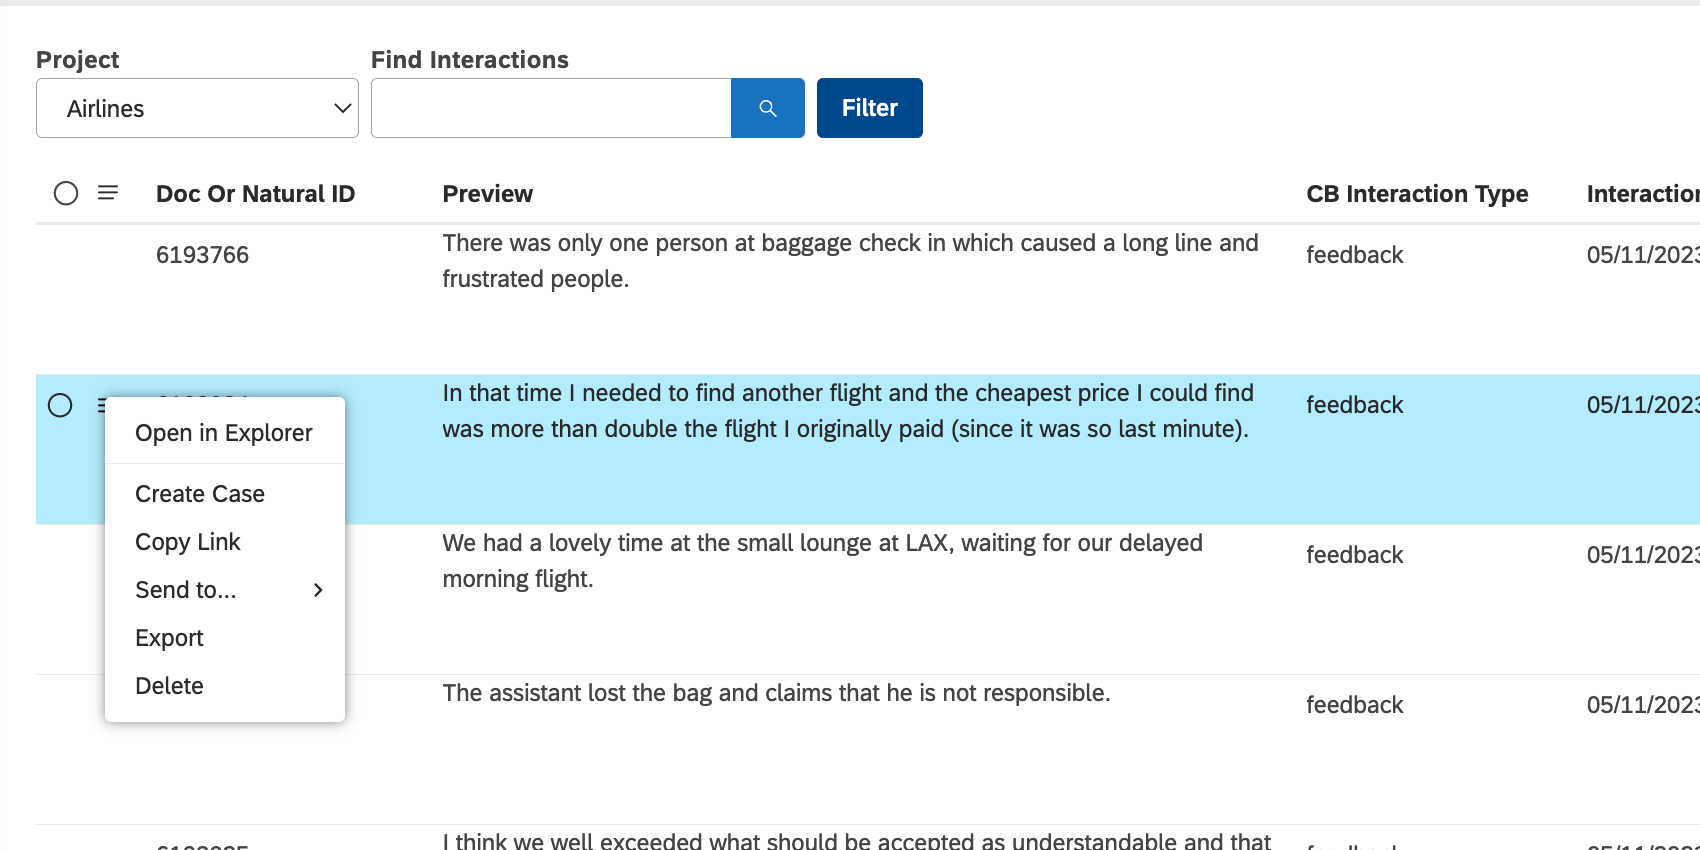The height and width of the screenshot is (850, 1700).
Task: Click the Doc Or Natural ID column header
Action: pos(255,194)
